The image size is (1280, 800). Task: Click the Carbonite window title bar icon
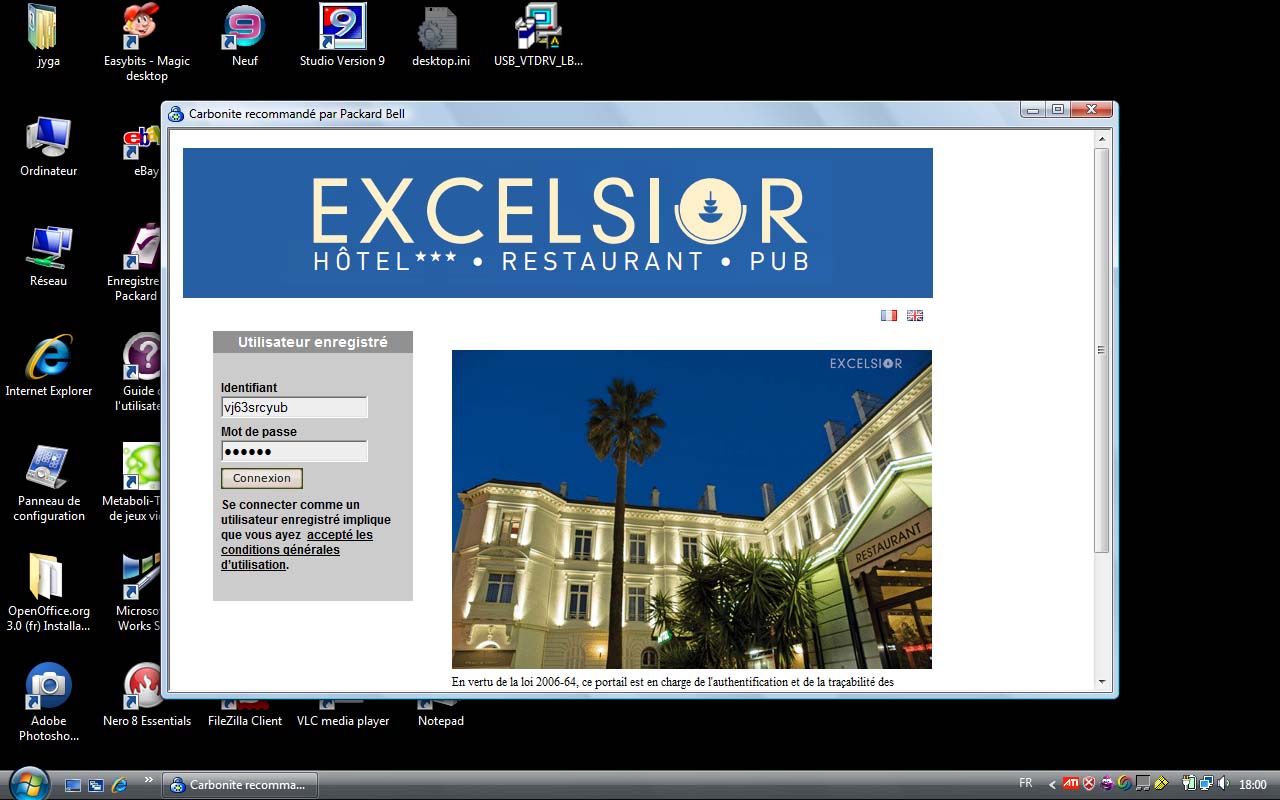coord(176,114)
